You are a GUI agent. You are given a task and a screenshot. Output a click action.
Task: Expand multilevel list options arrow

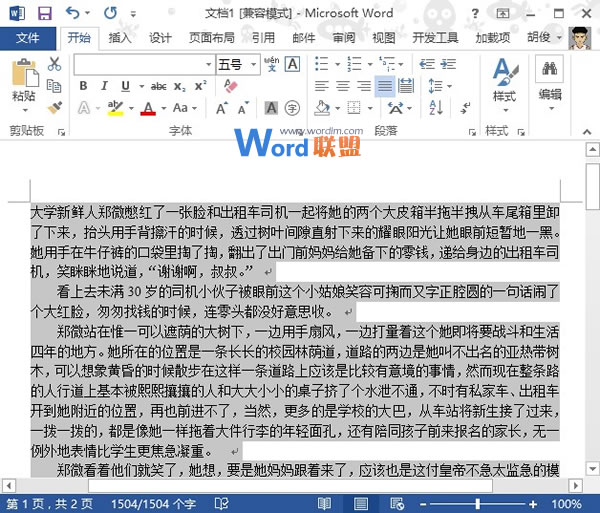pos(401,64)
